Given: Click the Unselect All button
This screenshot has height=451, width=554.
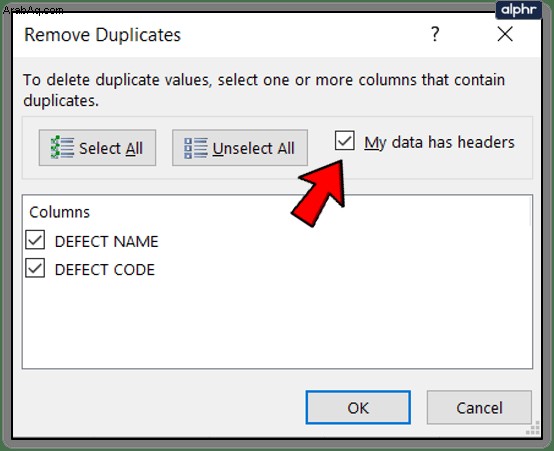Looking at the screenshot, I should coord(240,148).
